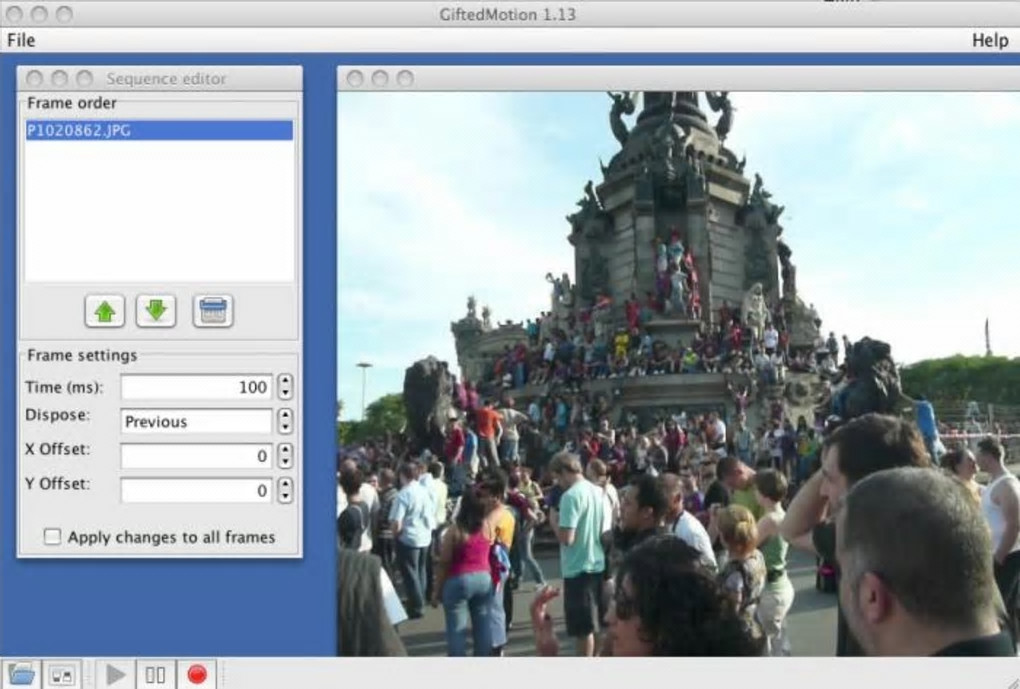This screenshot has height=689, width=1020.
Task: Delete selected frame using trash icon
Action: (x=213, y=311)
